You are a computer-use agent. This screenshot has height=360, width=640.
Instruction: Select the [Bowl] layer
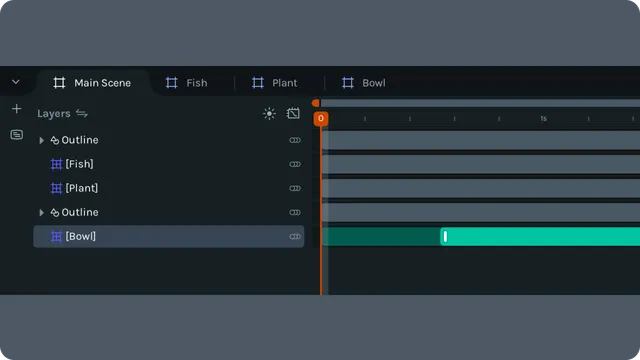(169, 236)
